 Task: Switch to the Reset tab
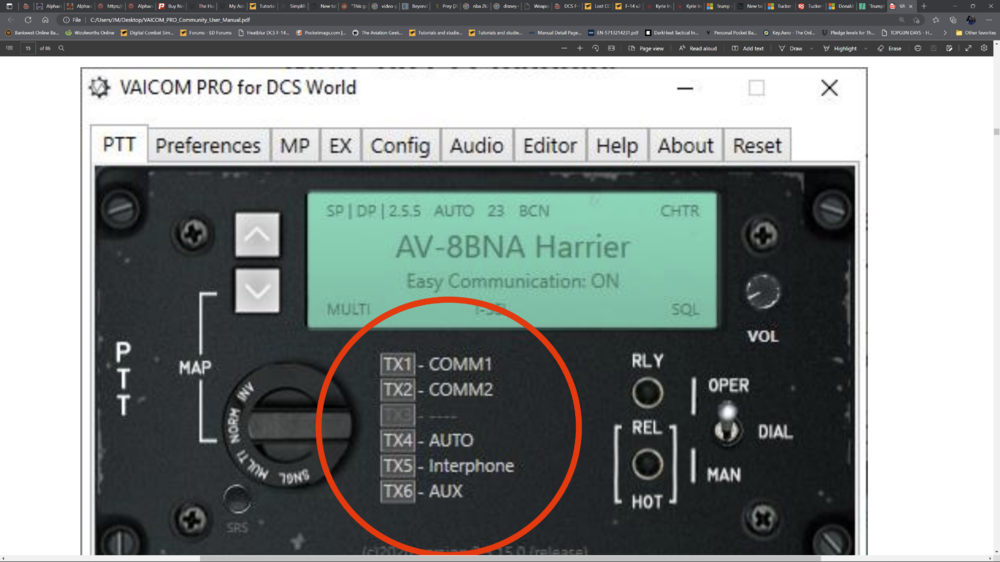(x=757, y=145)
